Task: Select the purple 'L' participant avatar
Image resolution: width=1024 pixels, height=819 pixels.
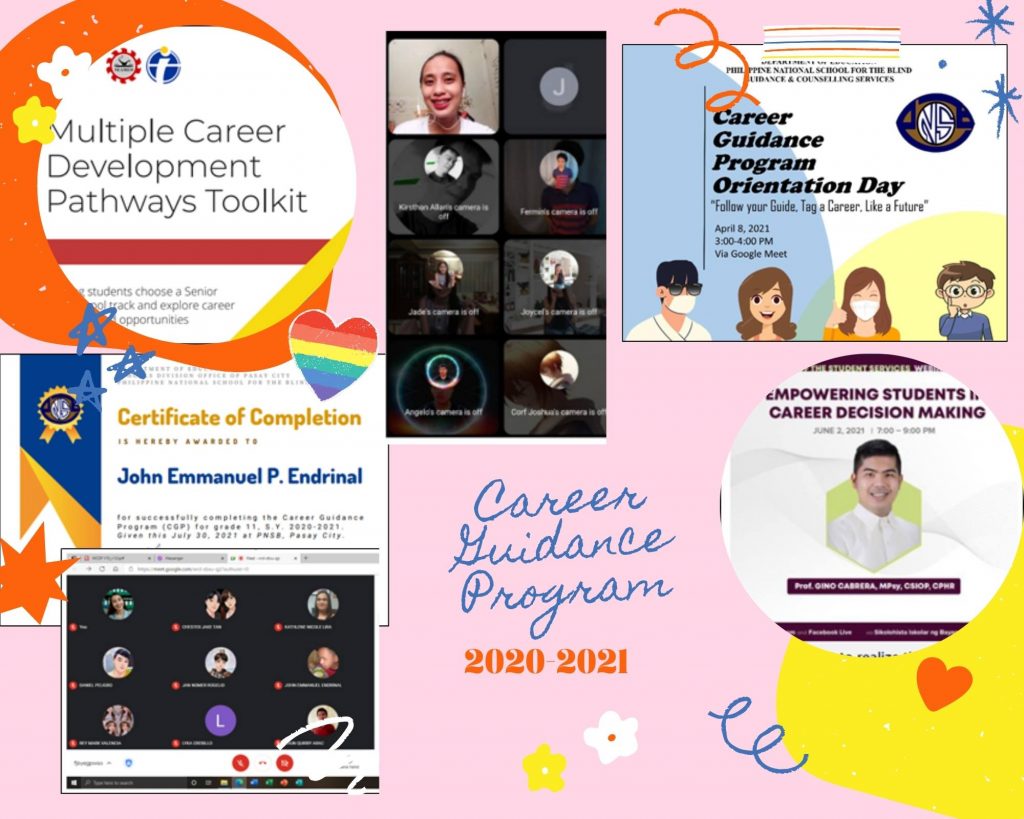Action: (x=220, y=720)
